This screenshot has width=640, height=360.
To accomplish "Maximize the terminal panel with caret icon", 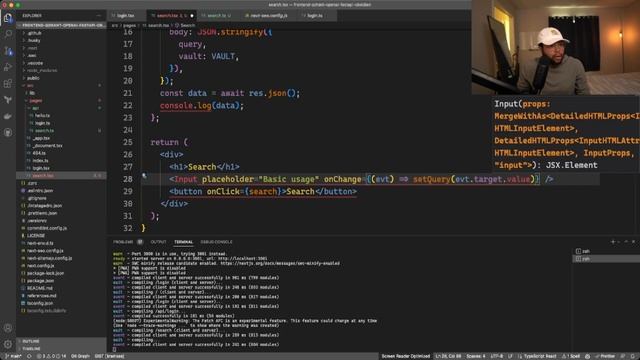I will coord(626,242).
